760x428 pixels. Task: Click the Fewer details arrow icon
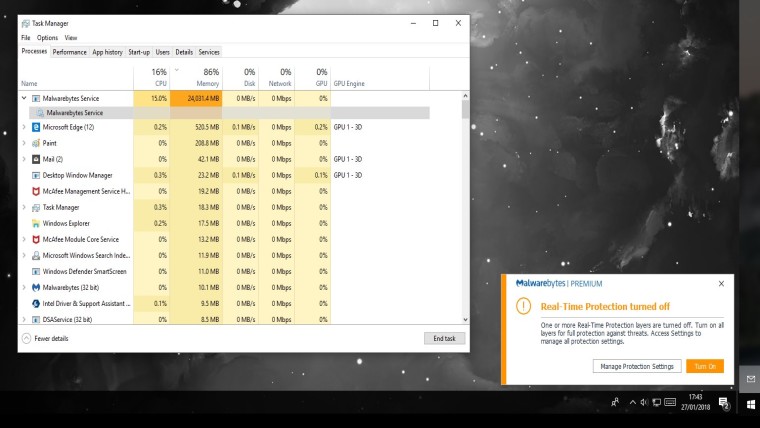coord(27,338)
